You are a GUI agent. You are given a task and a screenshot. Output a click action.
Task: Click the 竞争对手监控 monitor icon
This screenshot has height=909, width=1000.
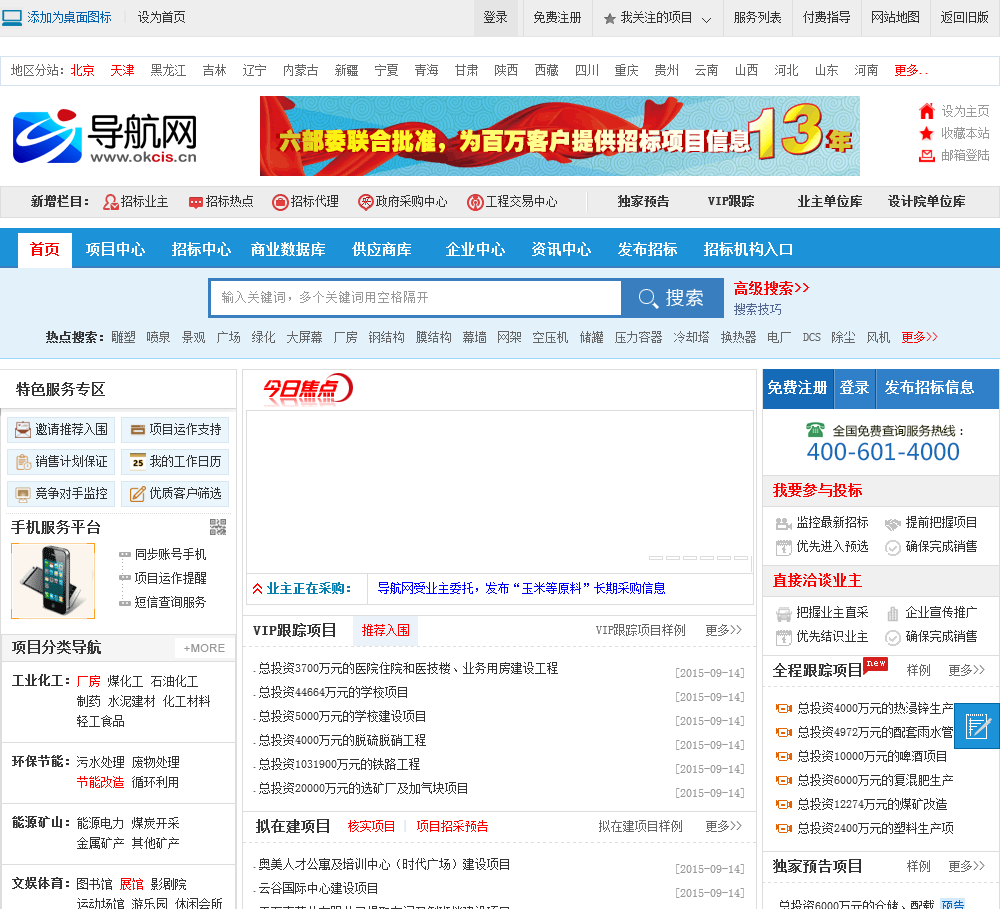tap(23, 494)
